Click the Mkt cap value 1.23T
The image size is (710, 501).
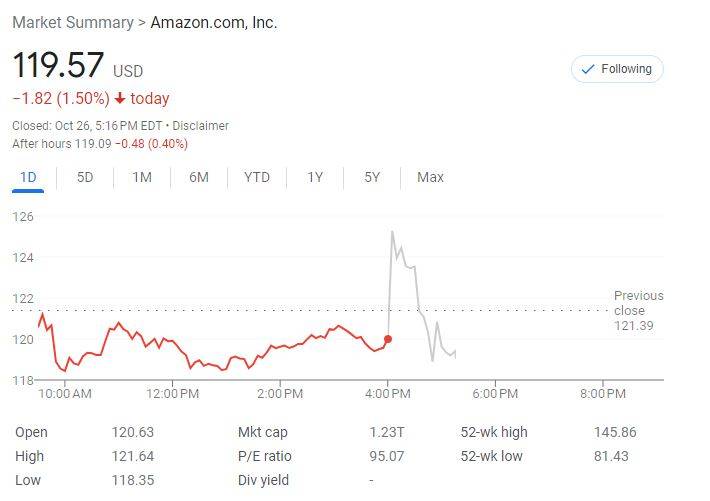point(385,432)
